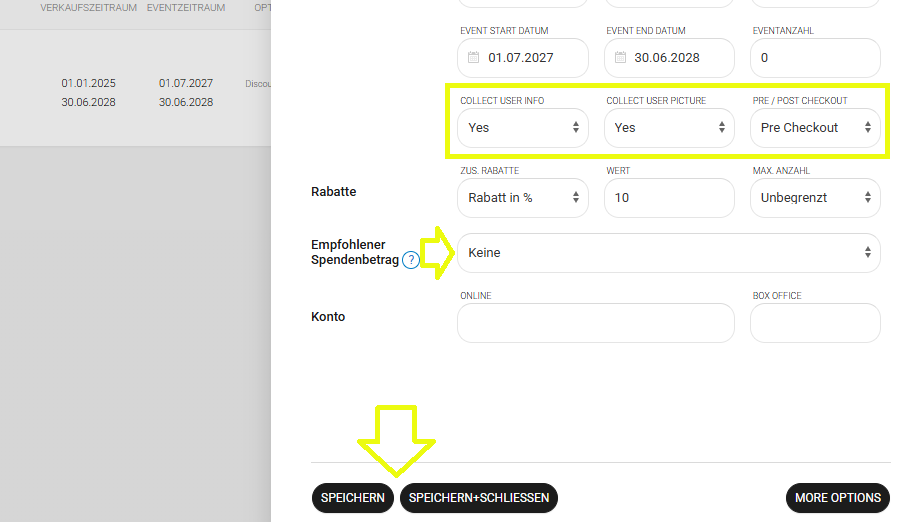Viewport: 916px width, 522px height.
Task: Click the Eventanzahl input field
Action: (x=814, y=58)
